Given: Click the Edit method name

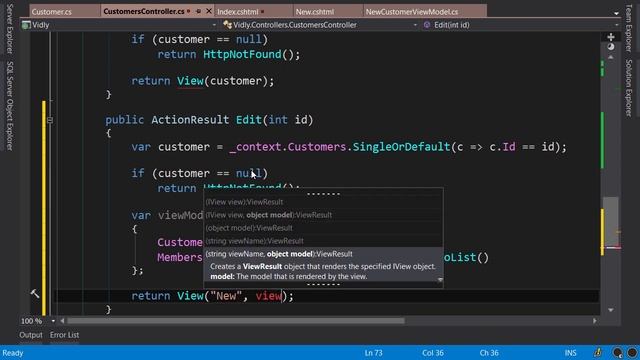Looking at the screenshot, I should (249, 120).
